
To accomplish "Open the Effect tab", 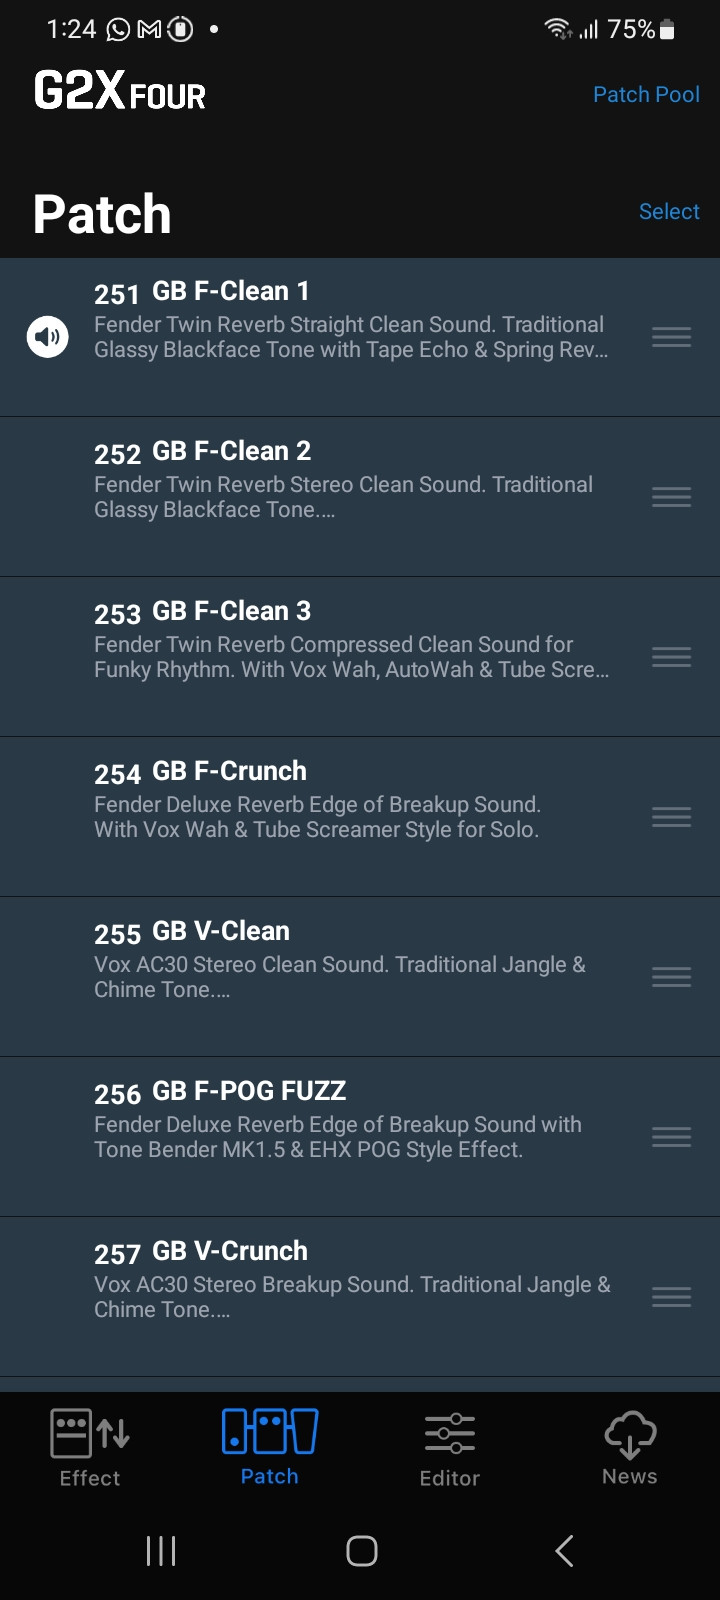I will (90, 1447).
